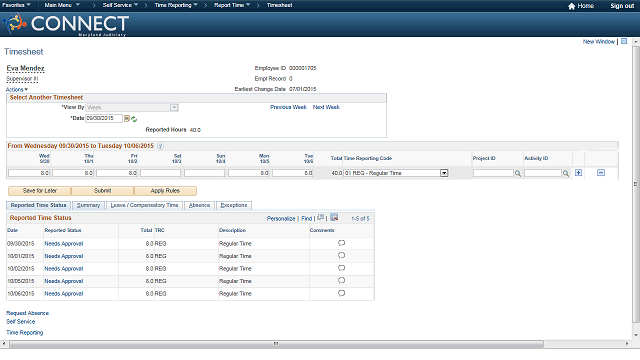Click the Project ID input field

(493, 173)
